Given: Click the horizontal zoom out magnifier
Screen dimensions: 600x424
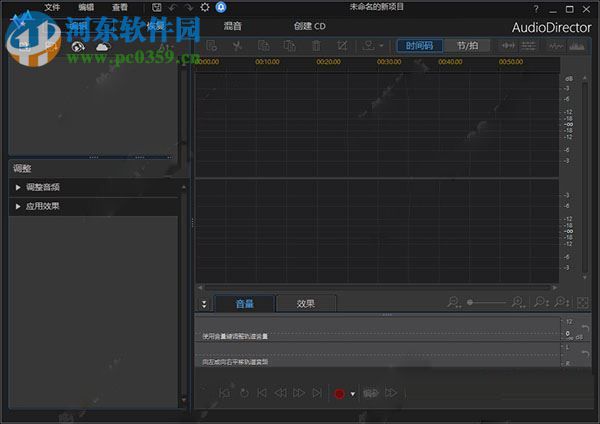Looking at the screenshot, I should tap(454, 302).
